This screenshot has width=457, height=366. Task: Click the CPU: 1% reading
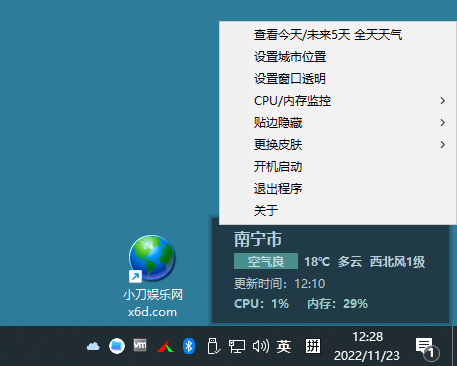261,304
